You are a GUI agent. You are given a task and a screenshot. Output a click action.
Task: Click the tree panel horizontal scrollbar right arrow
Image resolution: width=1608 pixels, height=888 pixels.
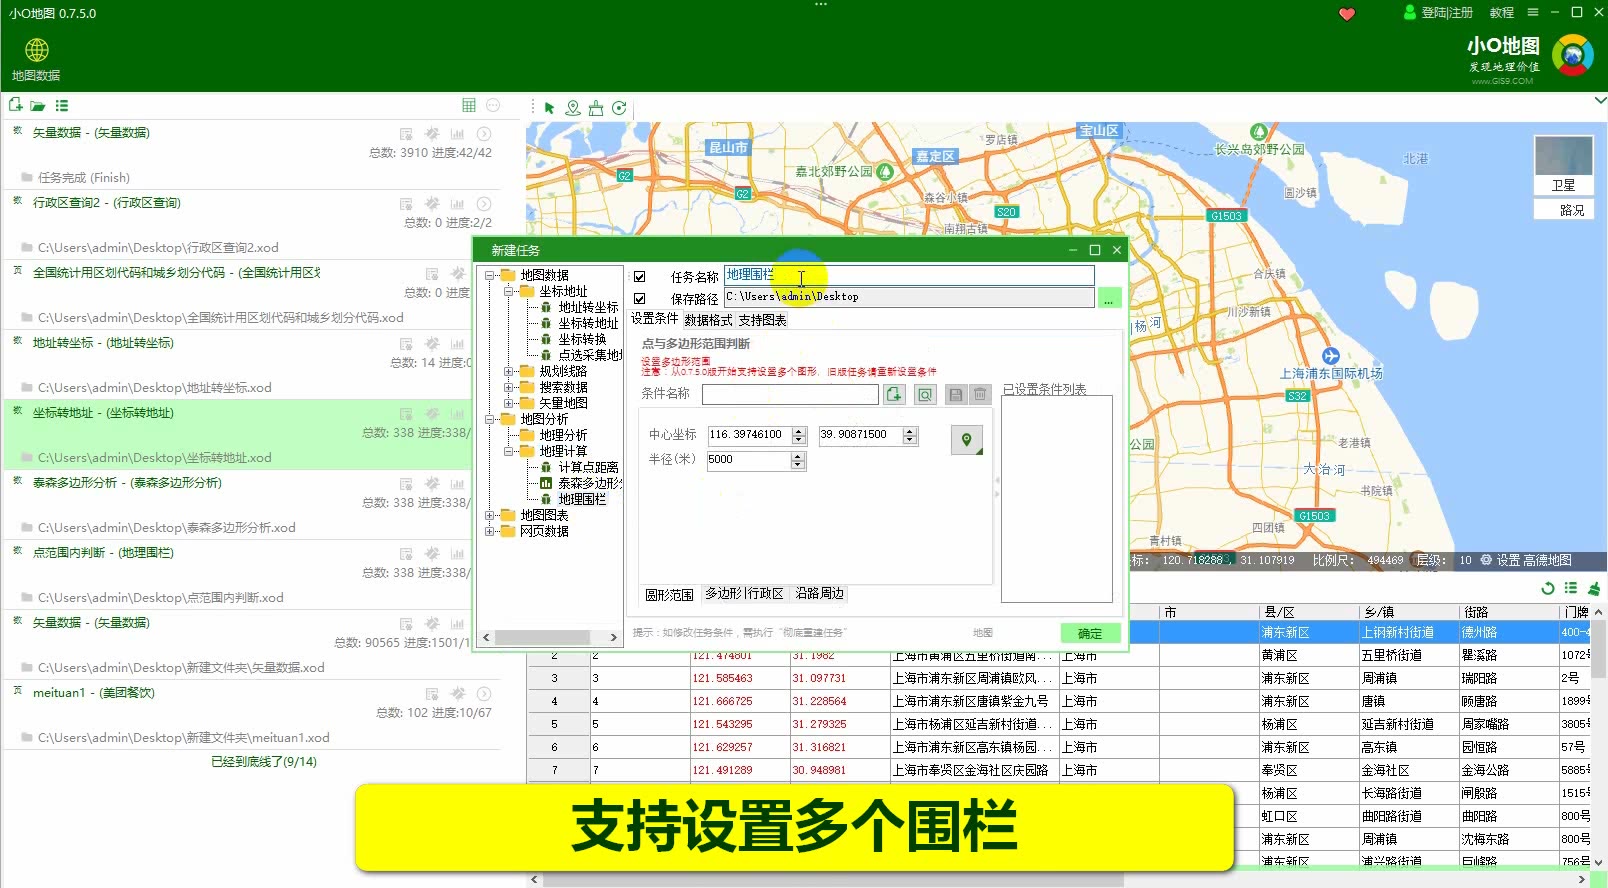614,637
